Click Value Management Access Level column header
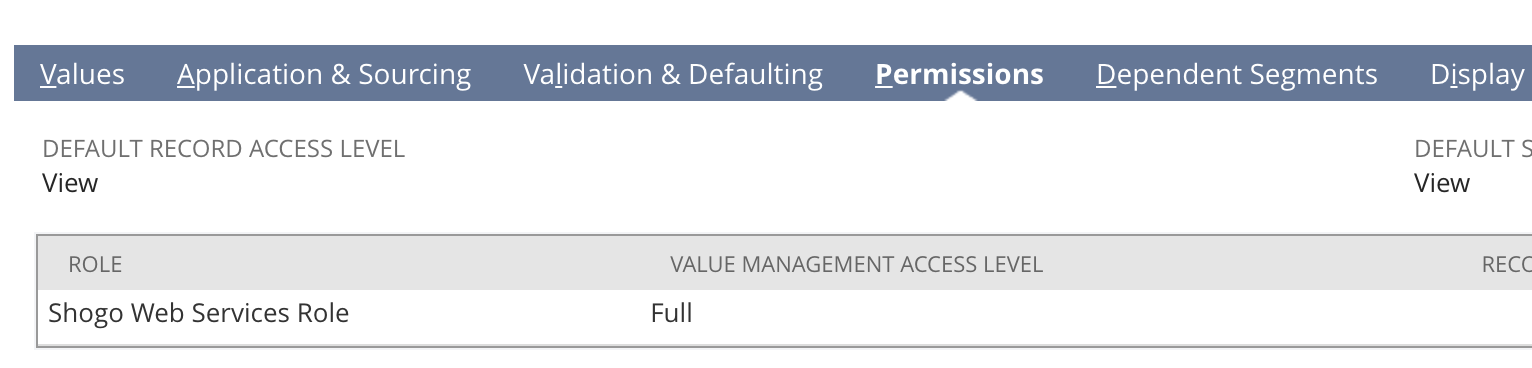 (856, 264)
